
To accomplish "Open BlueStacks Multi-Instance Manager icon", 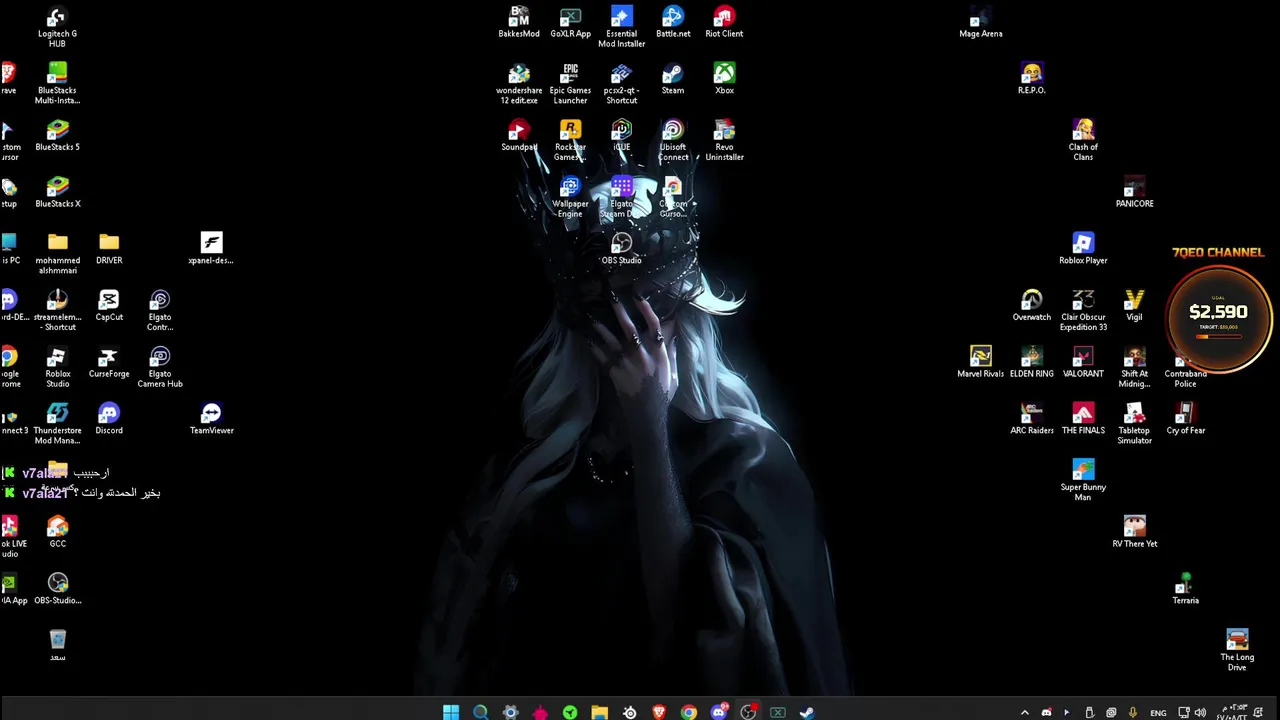I will (57, 84).
